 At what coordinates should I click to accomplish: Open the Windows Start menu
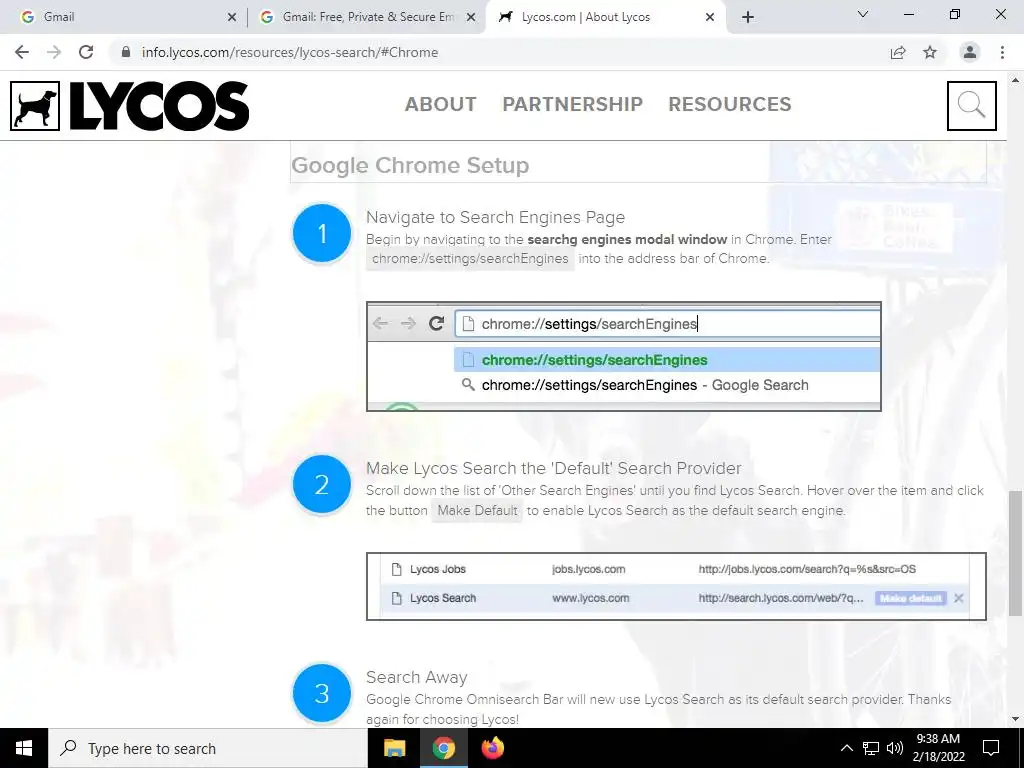point(24,748)
